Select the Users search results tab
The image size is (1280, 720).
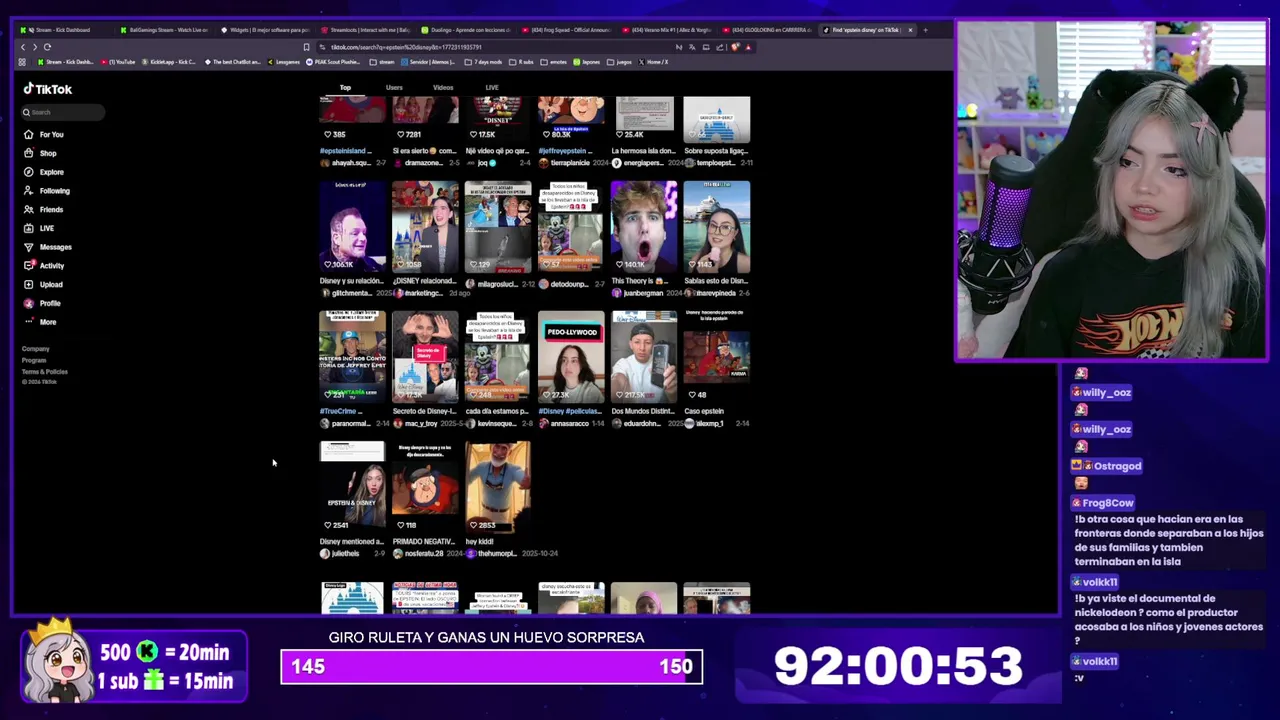pos(394,88)
